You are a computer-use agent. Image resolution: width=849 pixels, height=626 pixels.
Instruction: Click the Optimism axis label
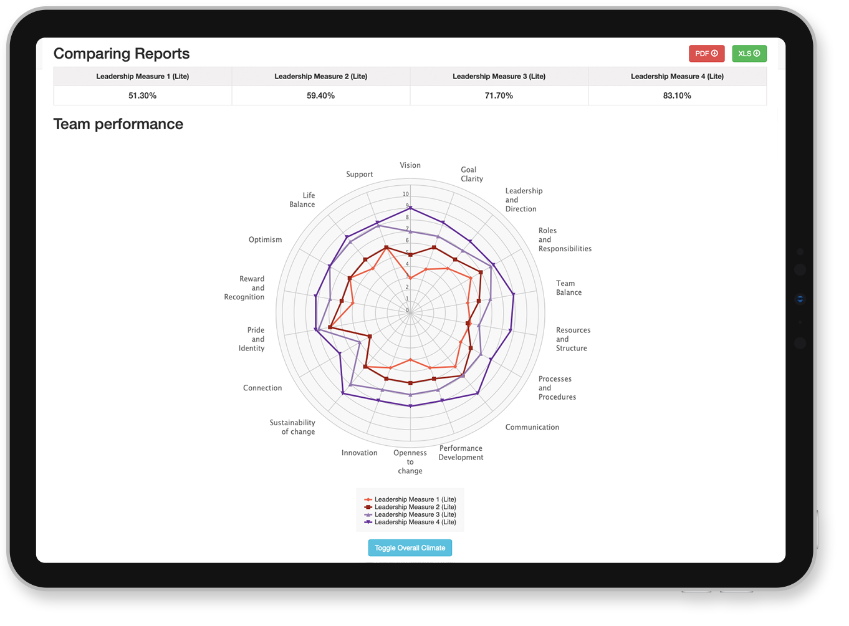click(265, 239)
